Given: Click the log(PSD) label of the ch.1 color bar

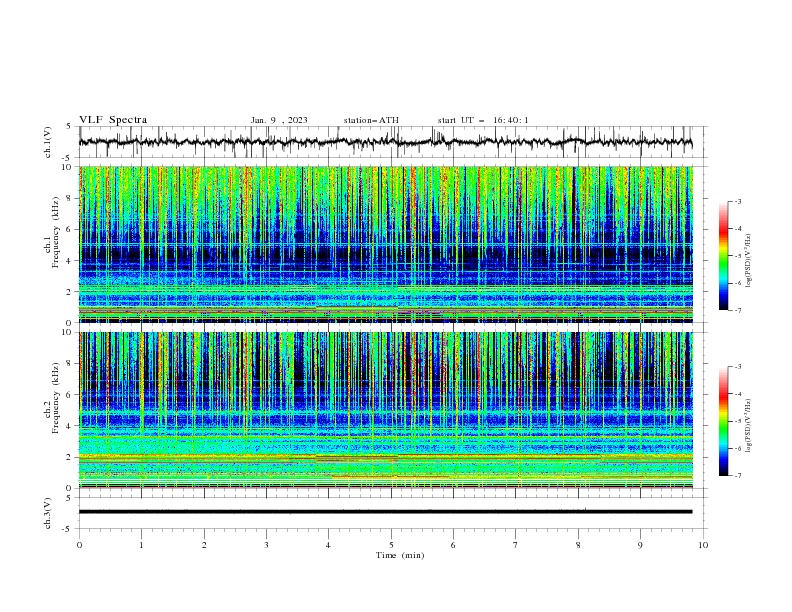Looking at the screenshot, I should tap(749, 261).
